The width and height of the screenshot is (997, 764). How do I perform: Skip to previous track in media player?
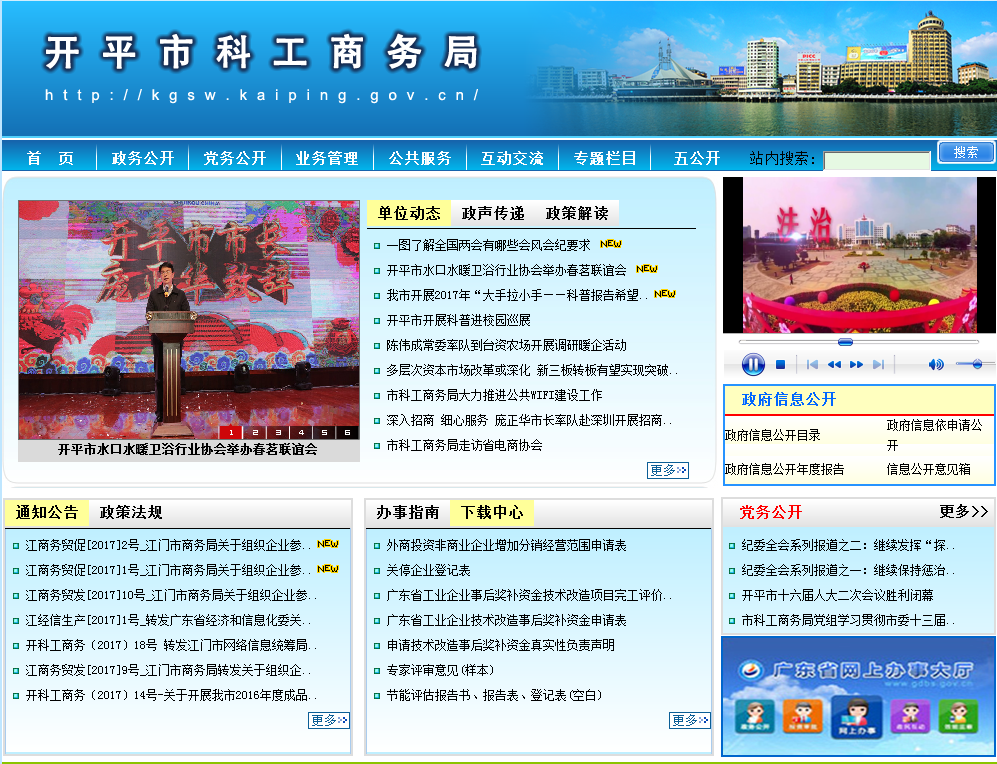click(812, 364)
